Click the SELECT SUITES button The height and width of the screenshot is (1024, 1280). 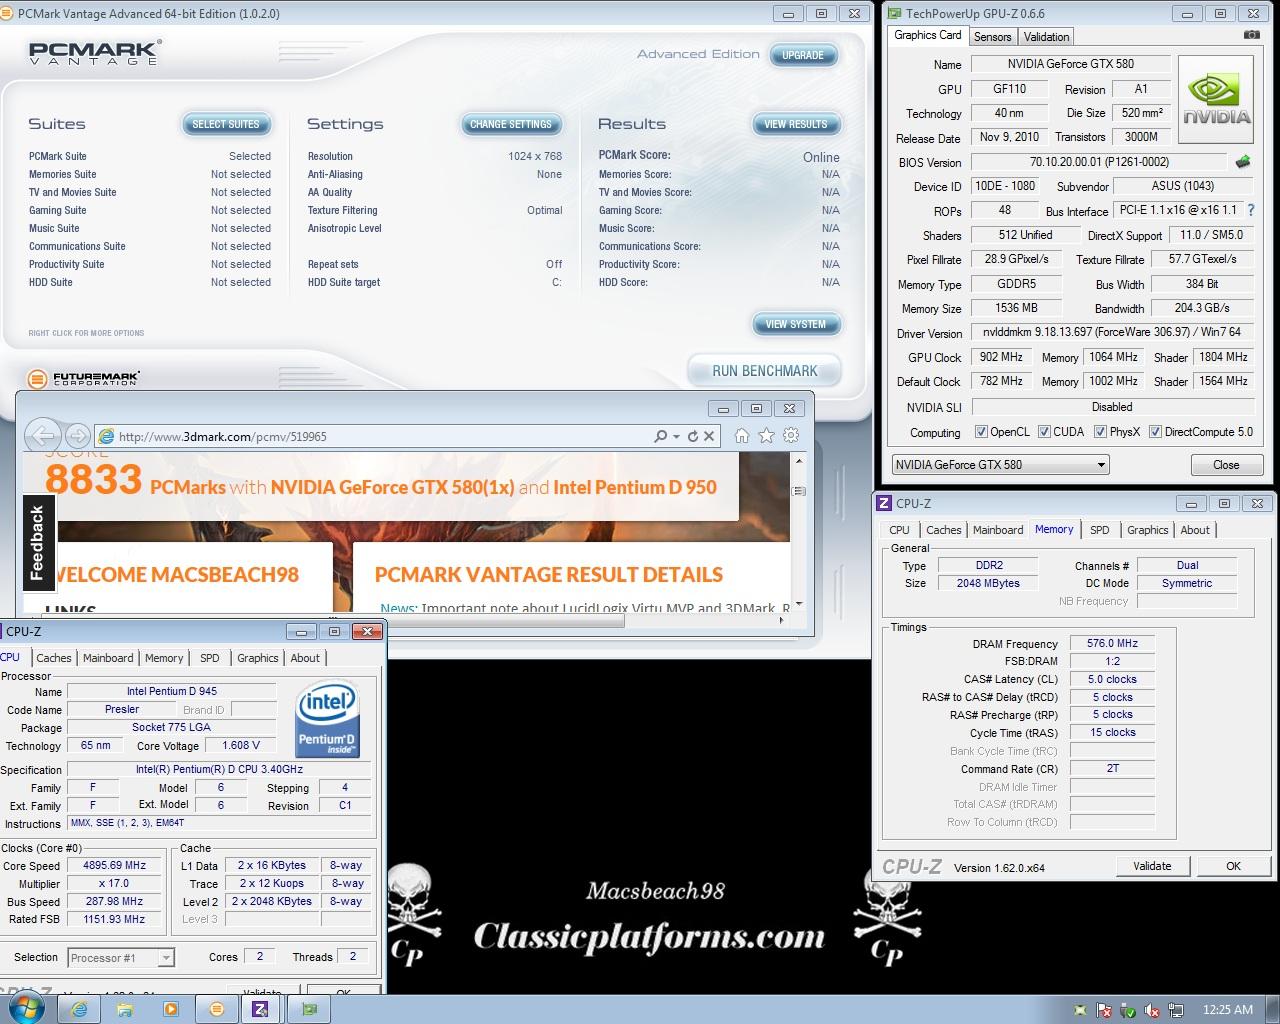click(x=225, y=124)
